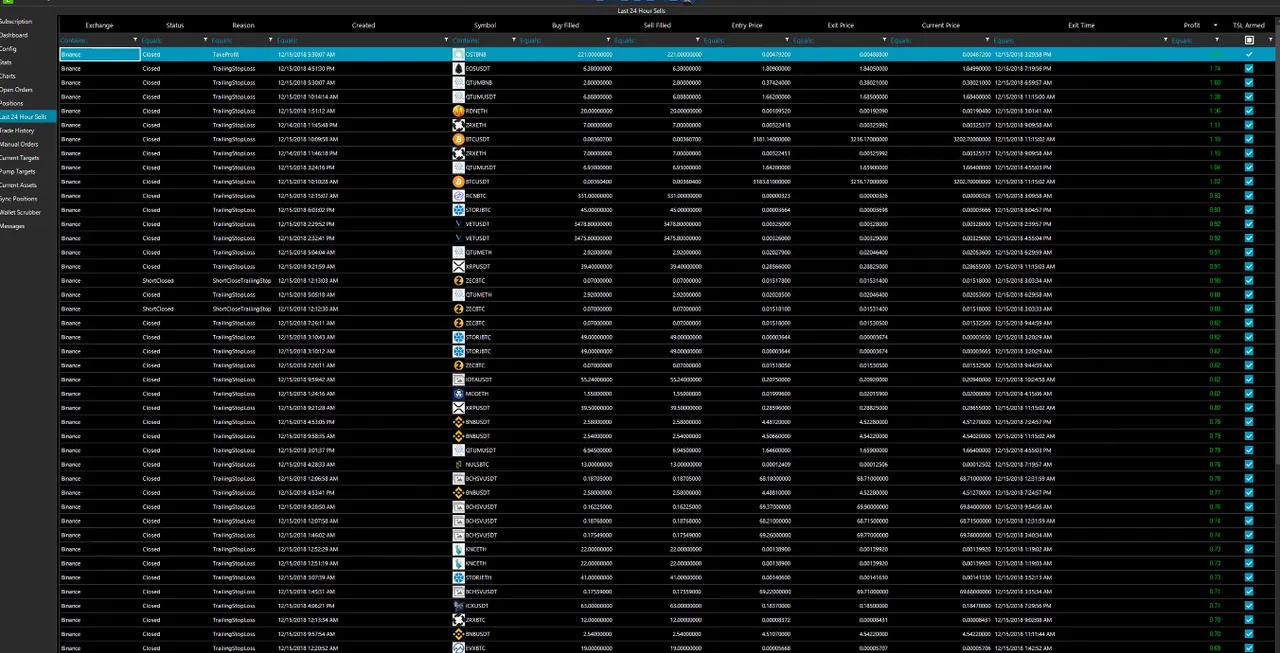Screen dimensions: 1280x653
Task: Click the NULSBTC coin icon
Action: 458,464
